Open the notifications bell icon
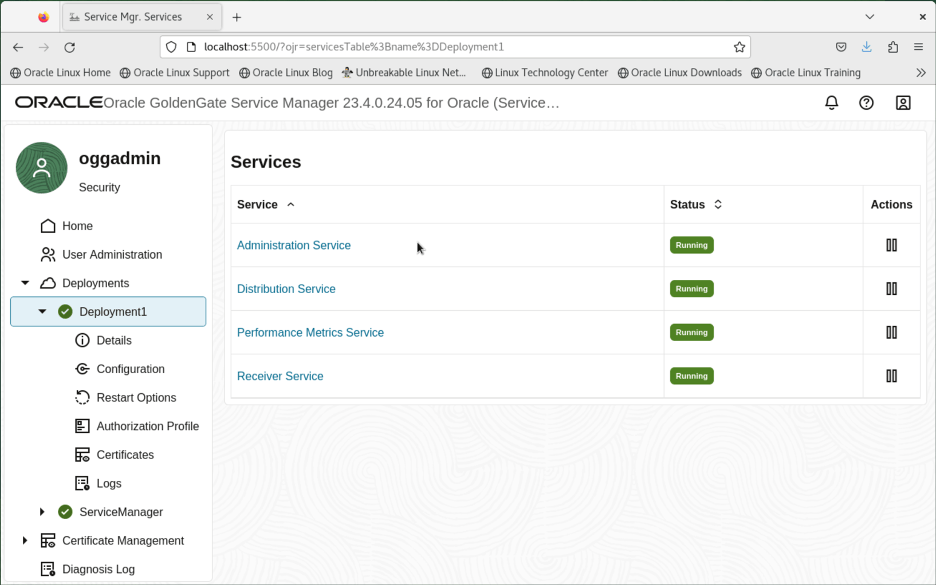 [x=831, y=103]
